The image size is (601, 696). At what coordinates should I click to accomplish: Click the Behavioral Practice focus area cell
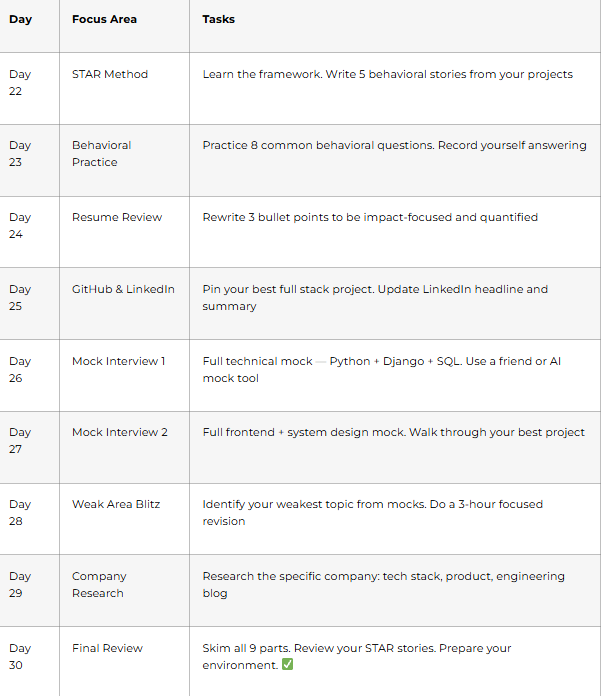(102, 154)
